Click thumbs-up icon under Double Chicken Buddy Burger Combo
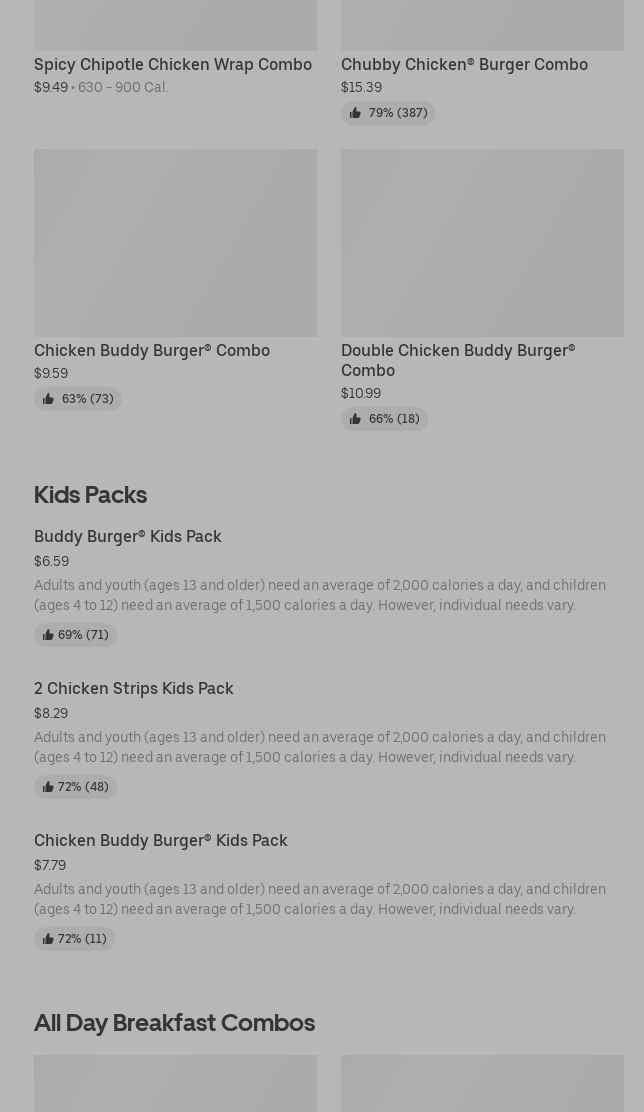The height and width of the screenshot is (1112, 644). coord(355,419)
